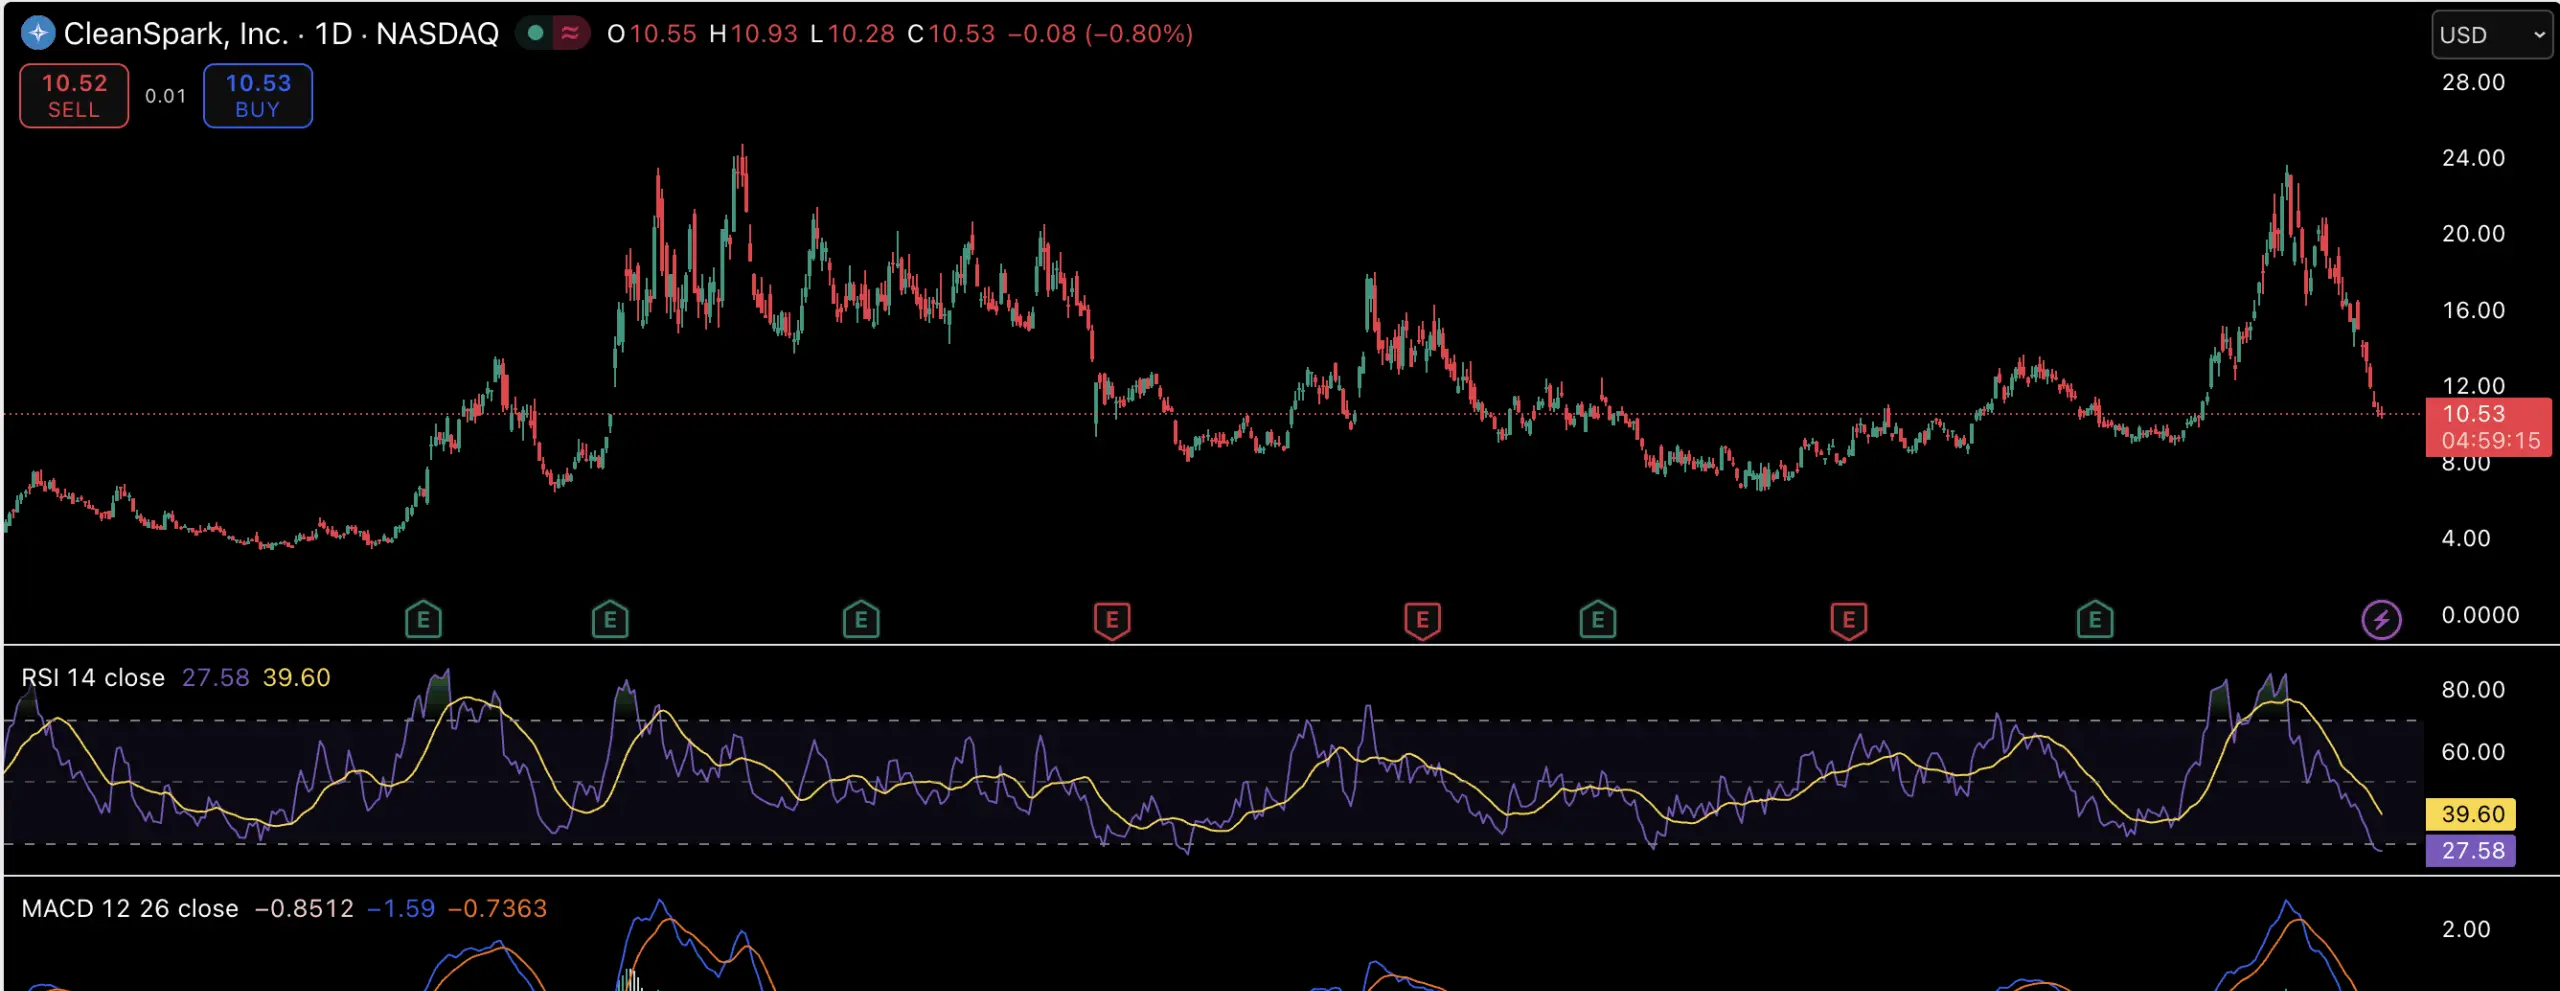Image resolution: width=2560 pixels, height=991 pixels.
Task: Click the purple 27.58 RSI axis label
Action: (2471, 851)
